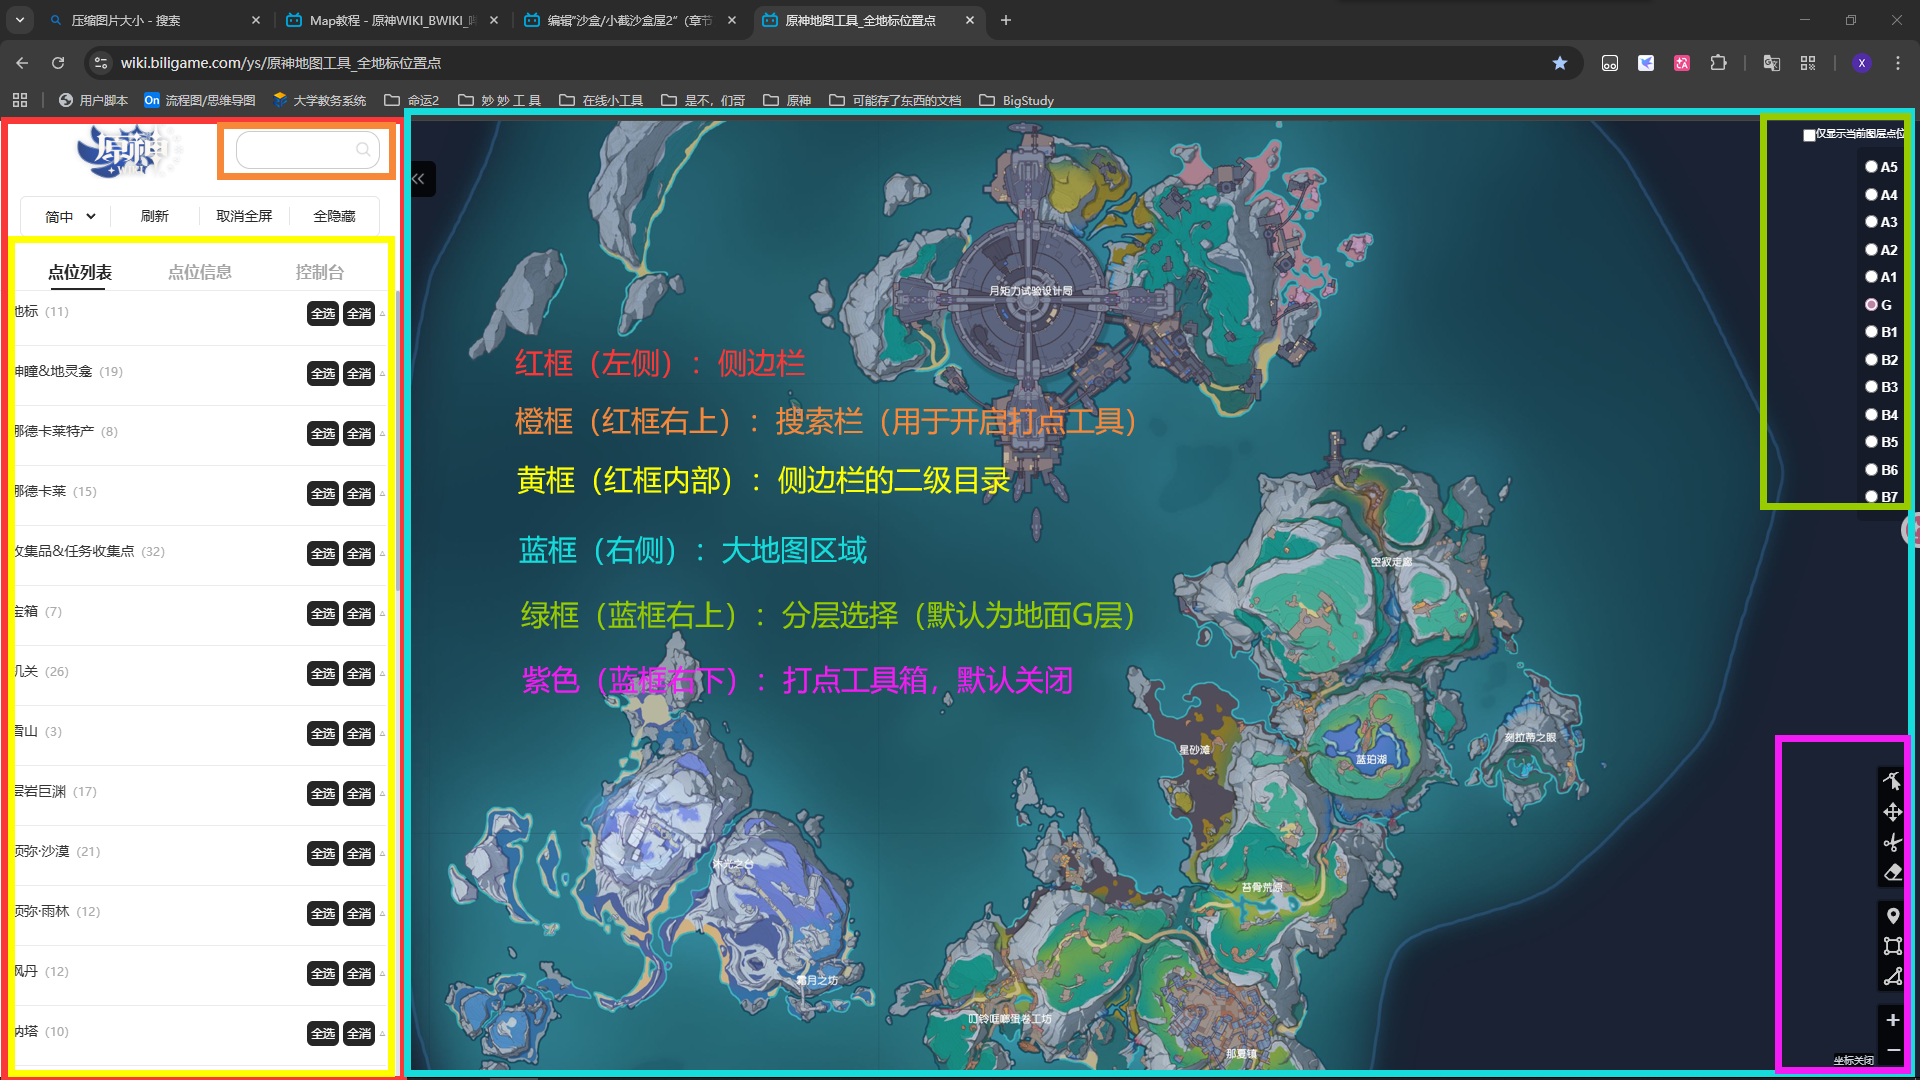Collapse the sidebar with double-chevron button
Viewport: 1920px width, 1080px height.
(420, 179)
